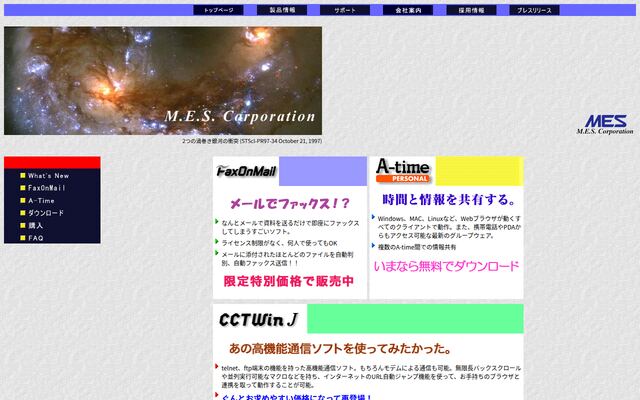Go to 製品情報 in top navigation
The width and height of the screenshot is (640, 400).
[x=282, y=10]
